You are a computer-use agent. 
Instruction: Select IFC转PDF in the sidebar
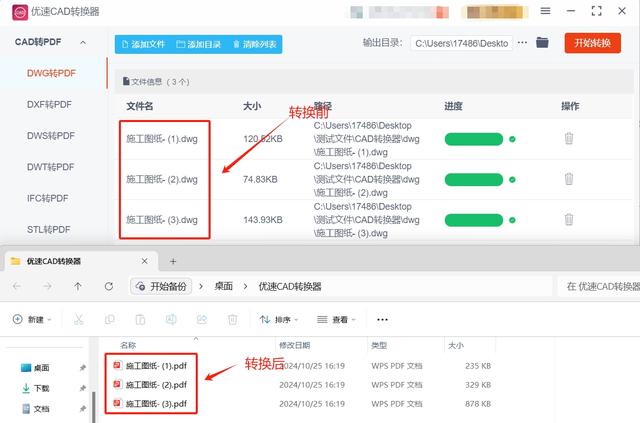(48, 198)
